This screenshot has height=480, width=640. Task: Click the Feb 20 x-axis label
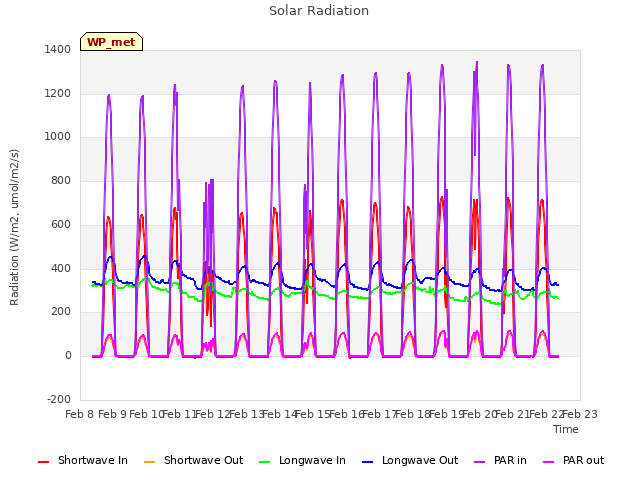point(480,414)
